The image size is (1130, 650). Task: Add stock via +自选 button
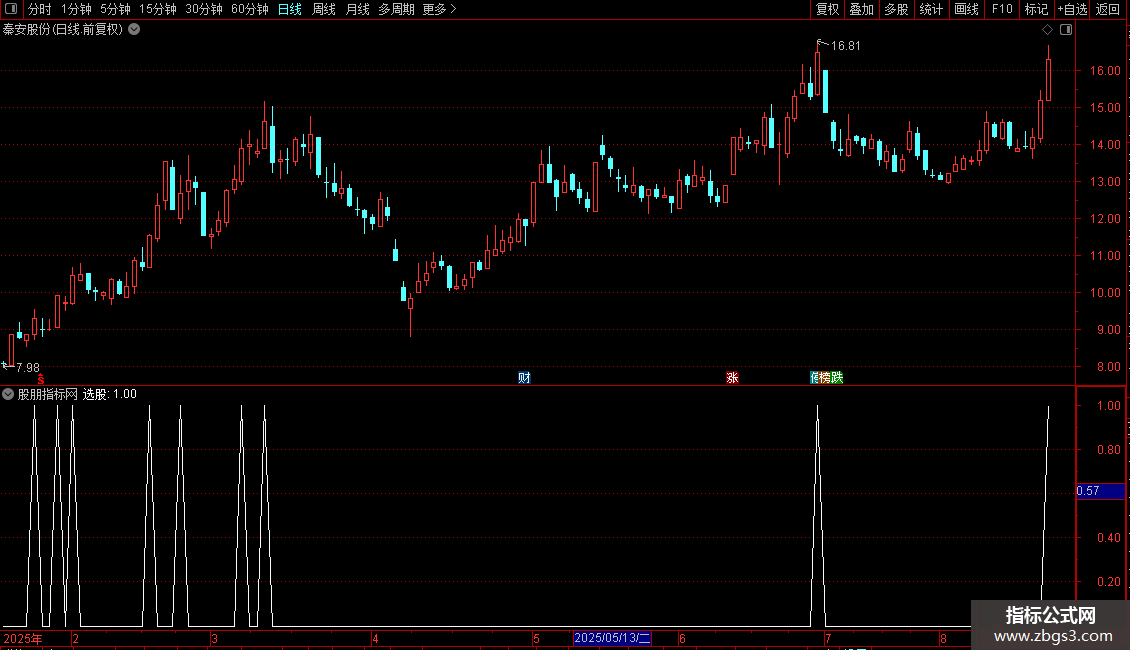[1072, 9]
